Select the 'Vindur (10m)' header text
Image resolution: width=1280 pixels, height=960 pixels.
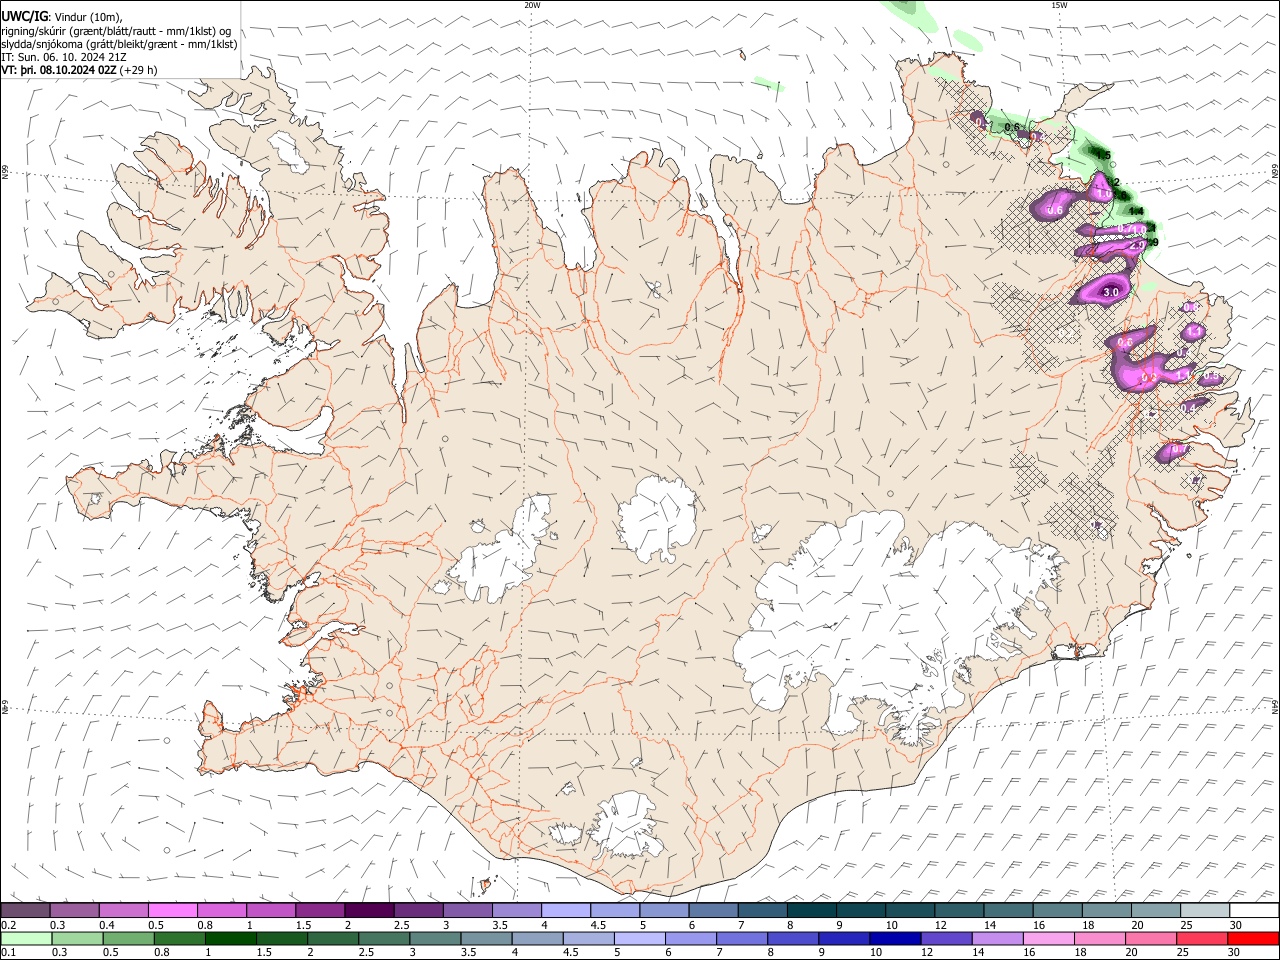(x=87, y=17)
